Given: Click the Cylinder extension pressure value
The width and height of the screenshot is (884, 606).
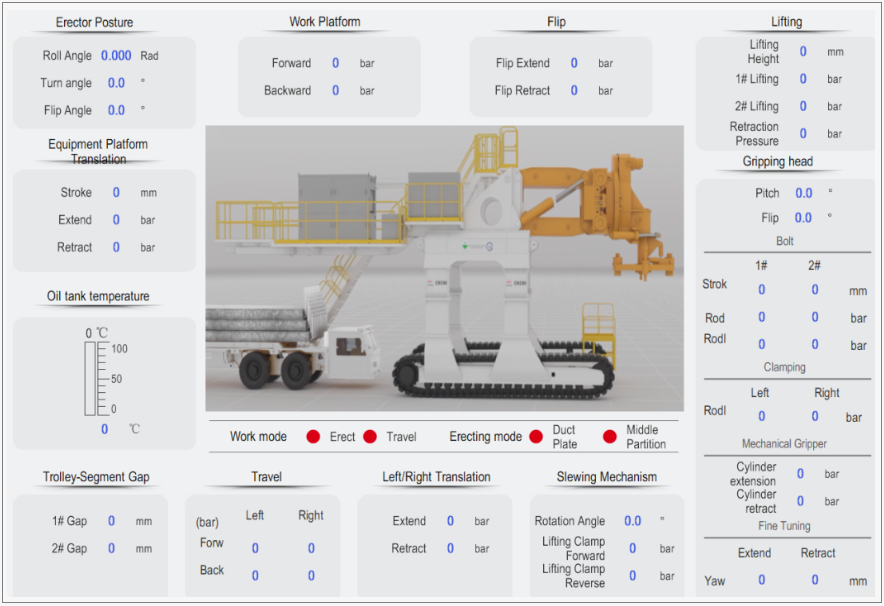Looking at the screenshot, I should (800, 474).
